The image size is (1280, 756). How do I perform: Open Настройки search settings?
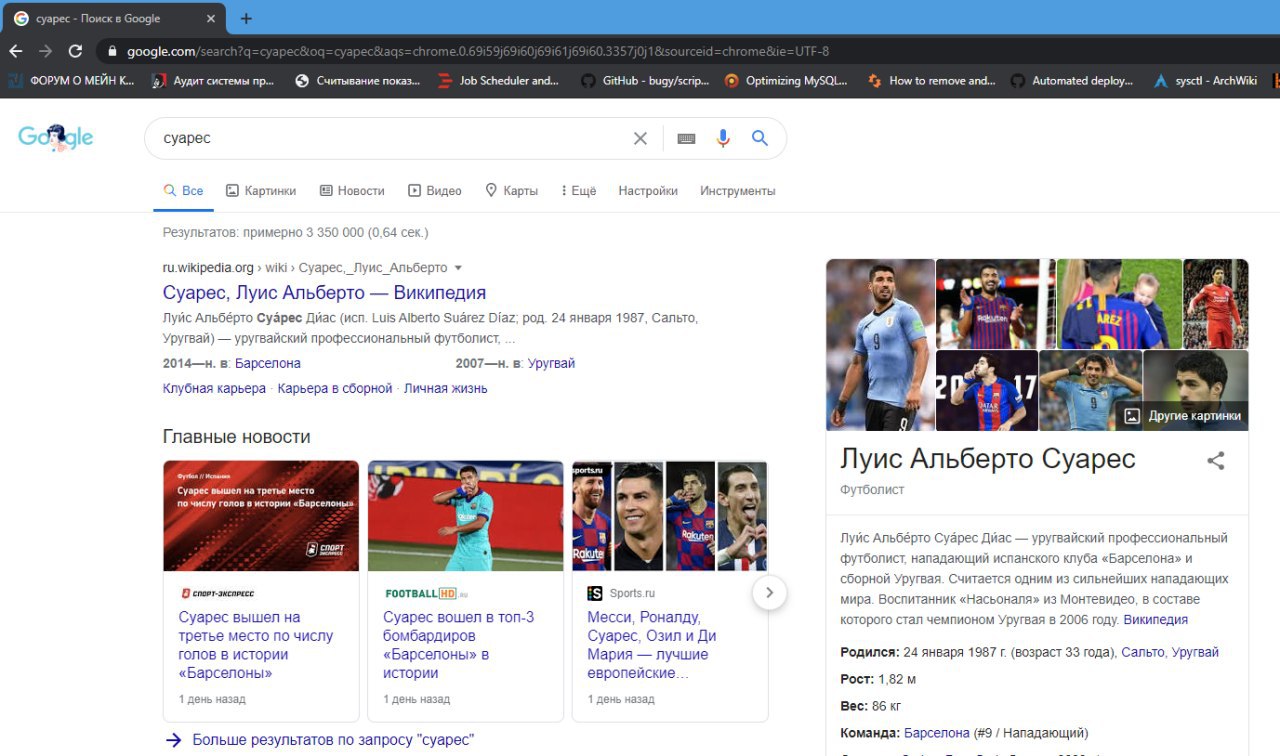(648, 191)
